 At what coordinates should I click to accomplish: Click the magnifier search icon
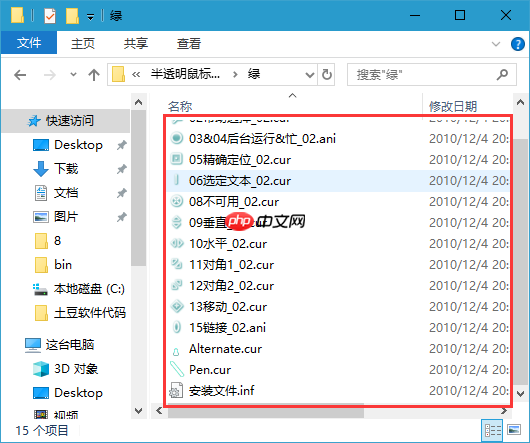(502, 75)
